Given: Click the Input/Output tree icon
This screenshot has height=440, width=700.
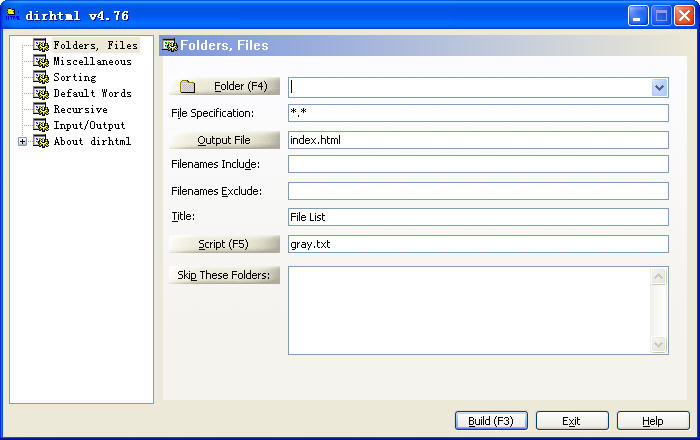Looking at the screenshot, I should [41, 125].
